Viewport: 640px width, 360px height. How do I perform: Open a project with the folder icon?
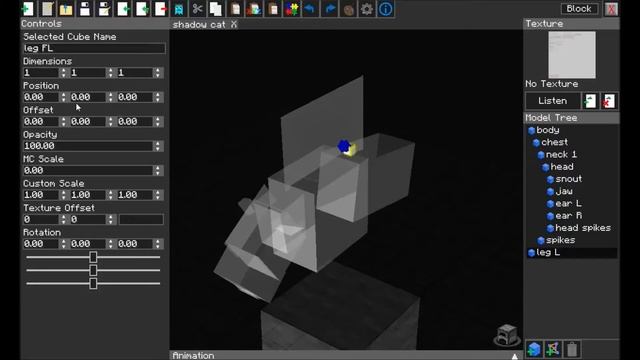[66, 9]
